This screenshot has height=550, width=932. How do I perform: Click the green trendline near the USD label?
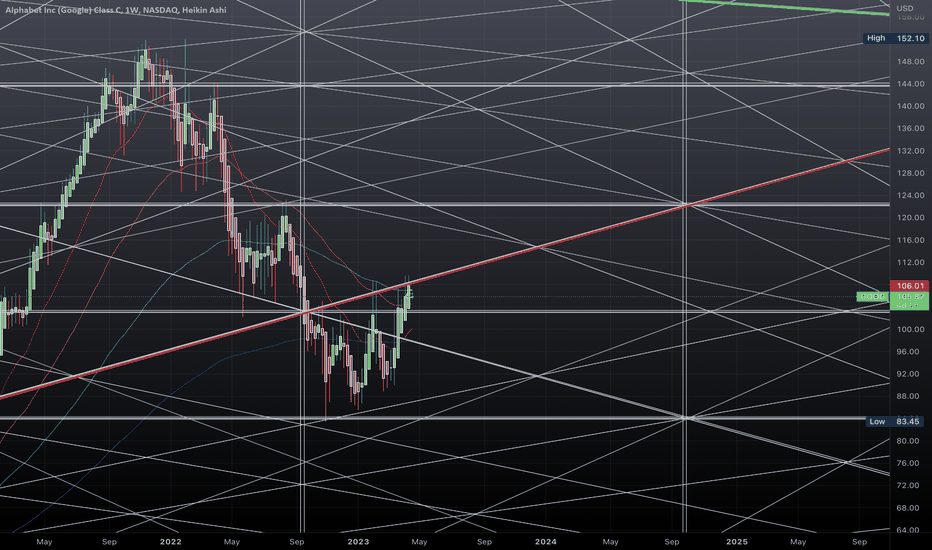tap(785, 7)
